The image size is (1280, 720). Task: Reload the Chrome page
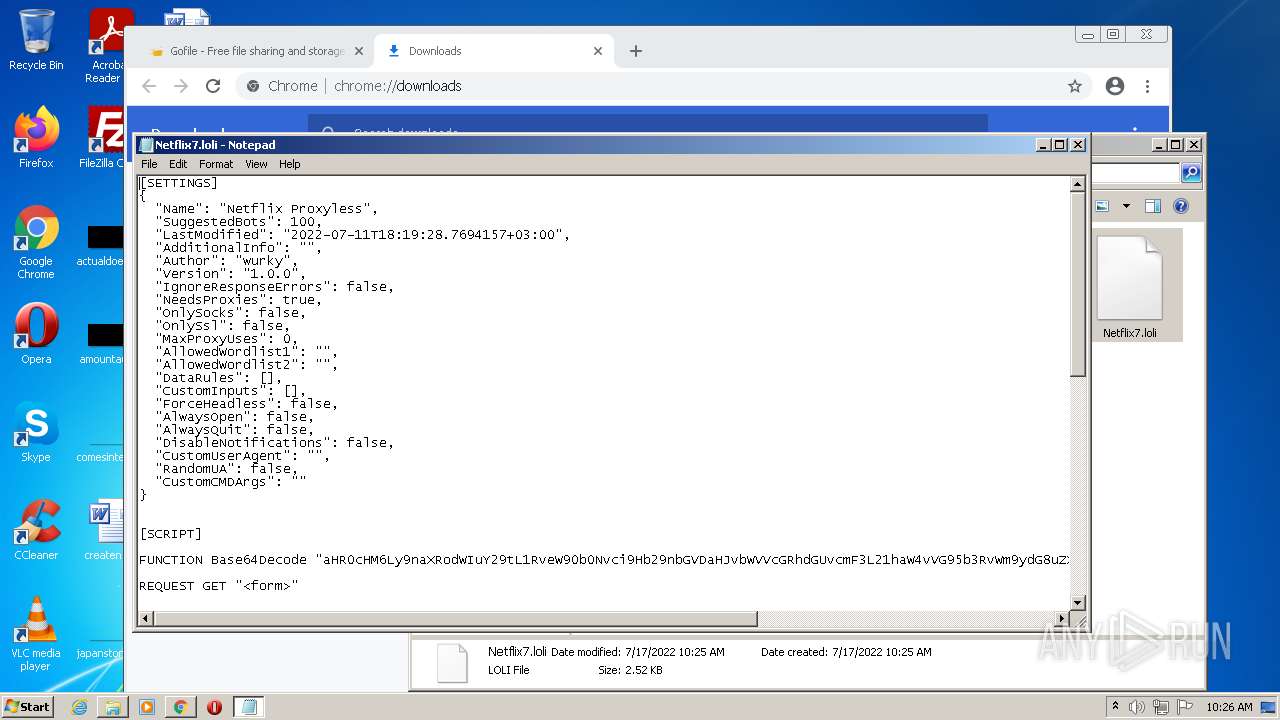click(x=213, y=86)
